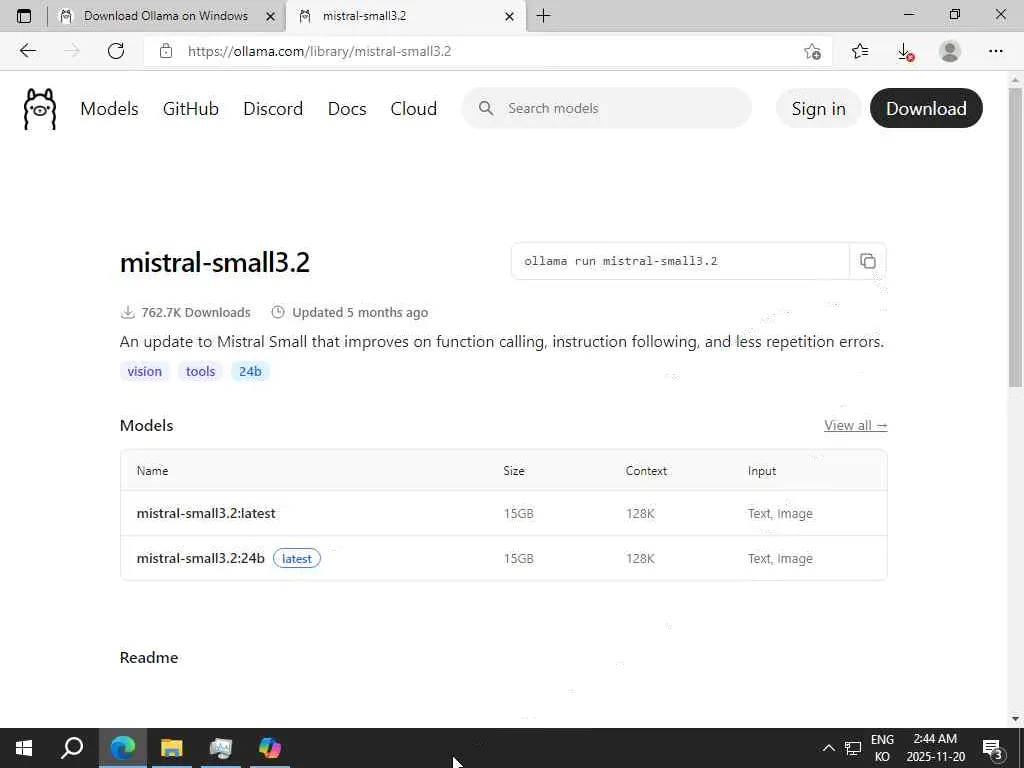This screenshot has height=768, width=1024.
Task: Click the address bar URL
Action: [x=319, y=51]
